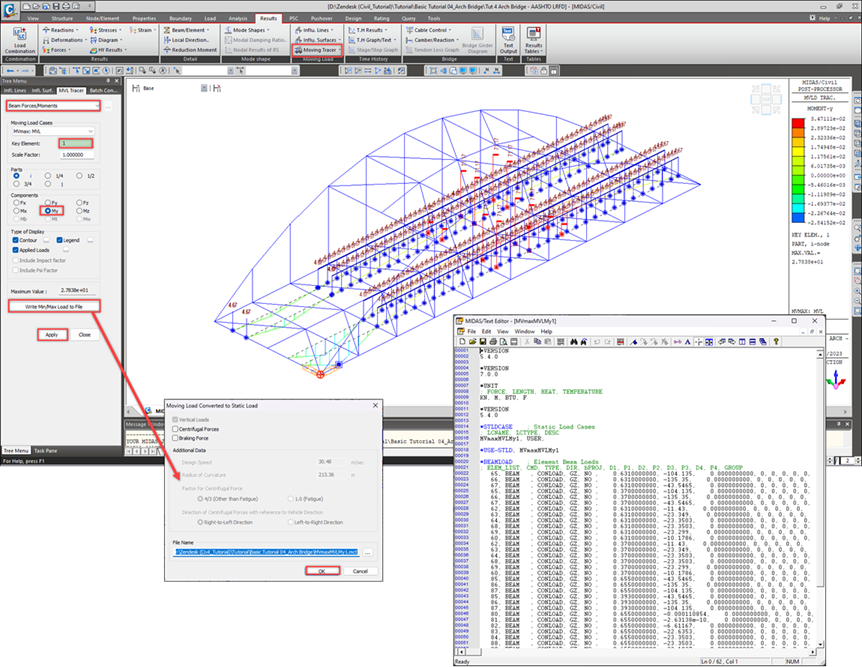Image resolution: width=862 pixels, height=667 pixels.
Task: Switch to the Infl. Lines tree tab
Action: click(15, 90)
